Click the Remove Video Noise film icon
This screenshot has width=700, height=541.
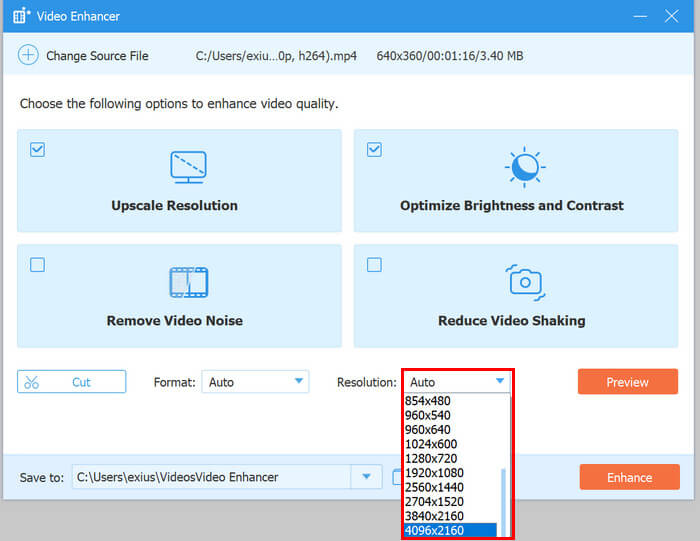188,283
